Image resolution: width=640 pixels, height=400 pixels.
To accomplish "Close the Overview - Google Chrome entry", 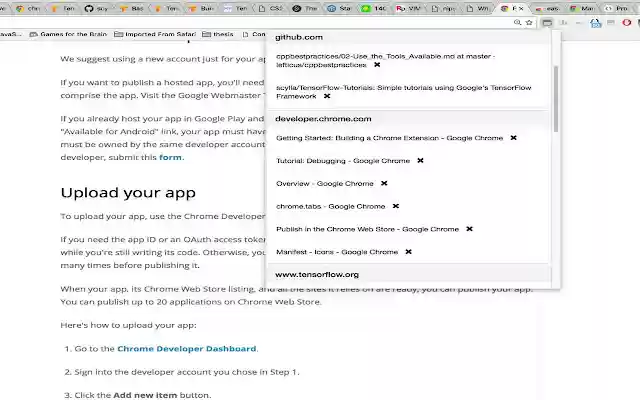I will point(384,184).
